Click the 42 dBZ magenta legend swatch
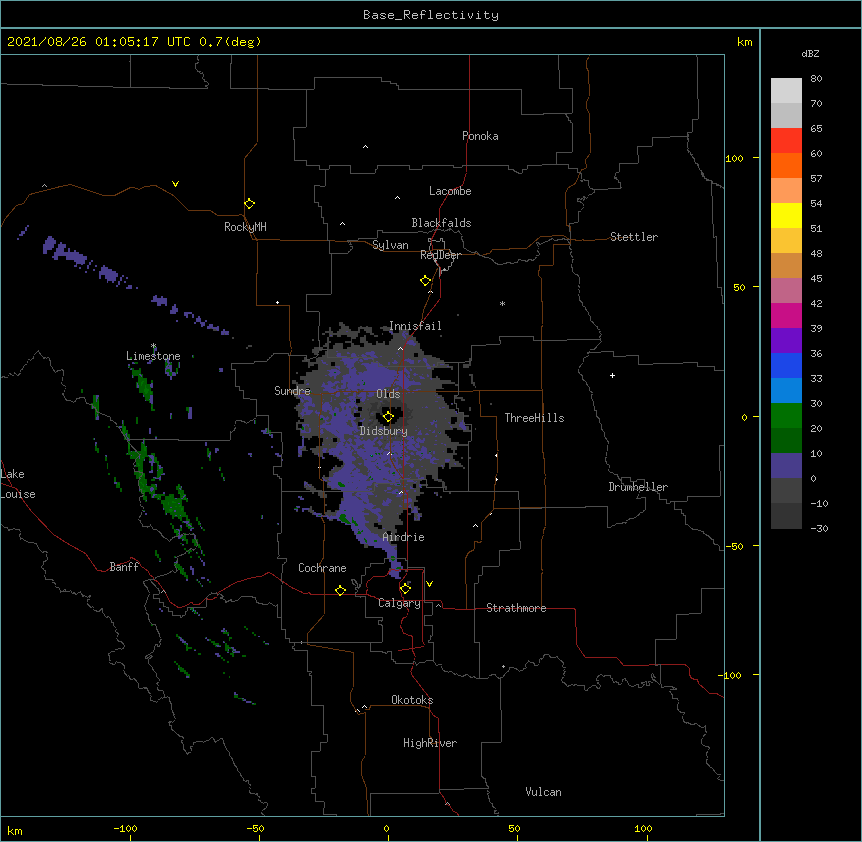The height and width of the screenshot is (842, 862). (x=786, y=315)
